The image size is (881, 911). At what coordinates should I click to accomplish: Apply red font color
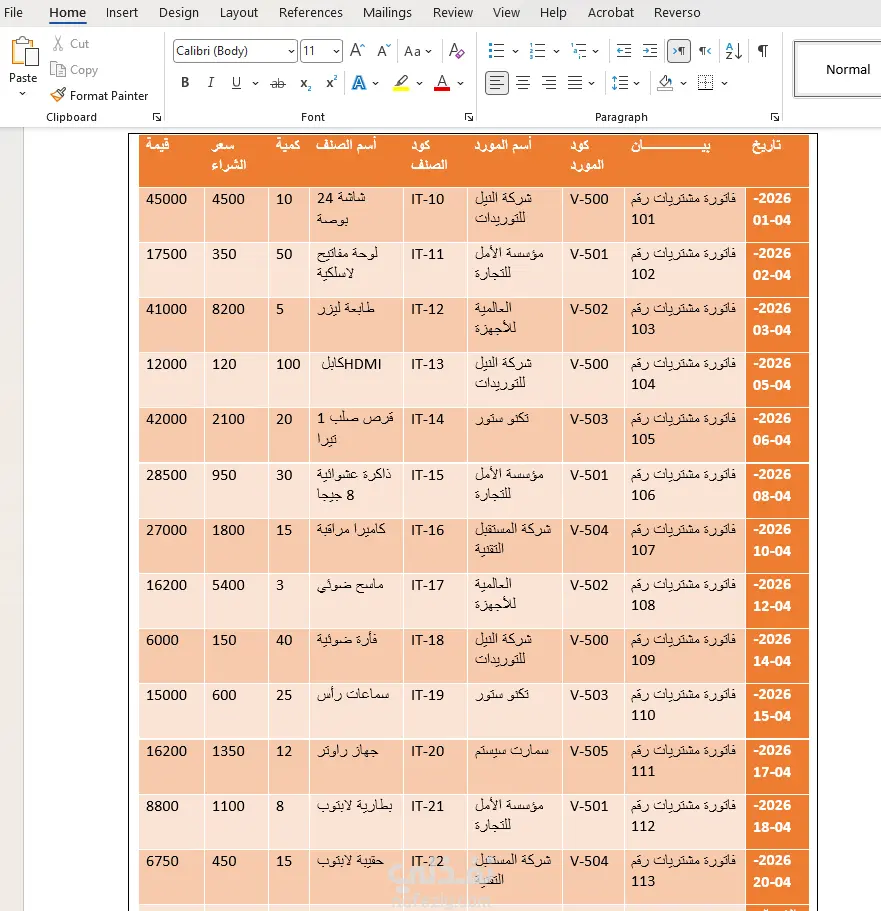point(442,83)
